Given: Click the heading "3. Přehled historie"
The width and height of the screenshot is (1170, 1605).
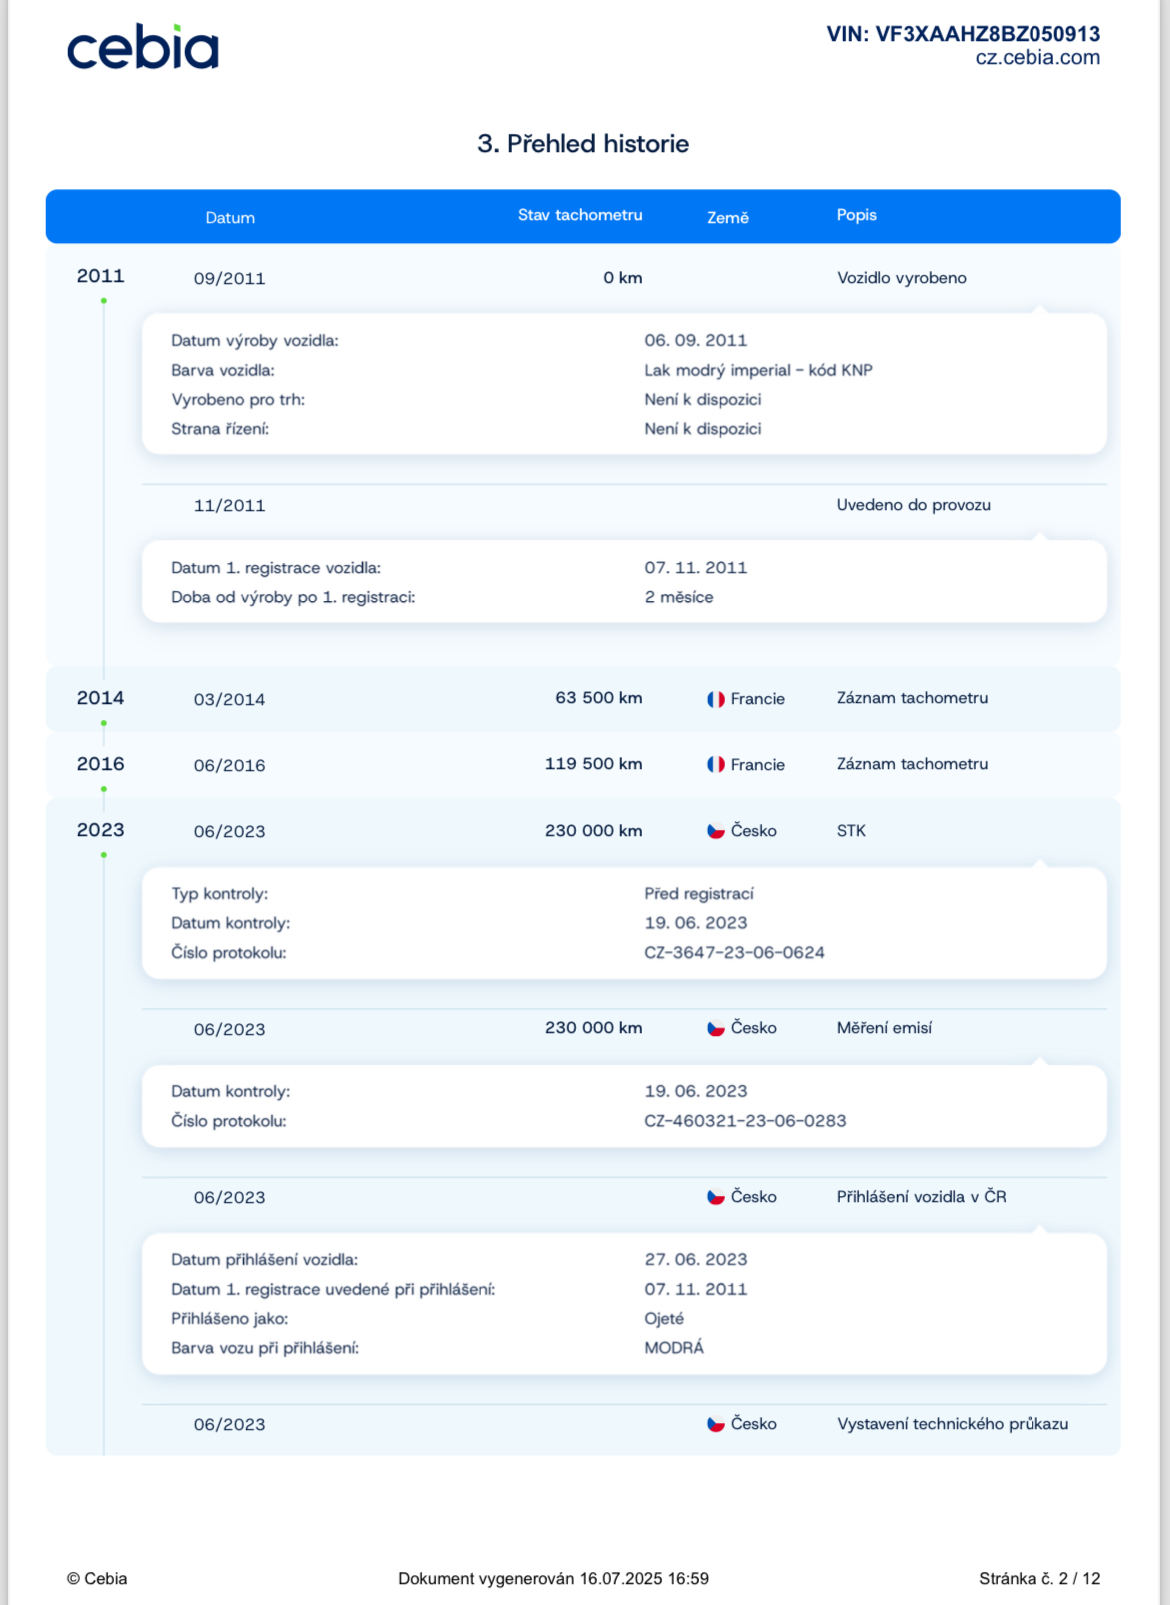Looking at the screenshot, I should coord(583,144).
